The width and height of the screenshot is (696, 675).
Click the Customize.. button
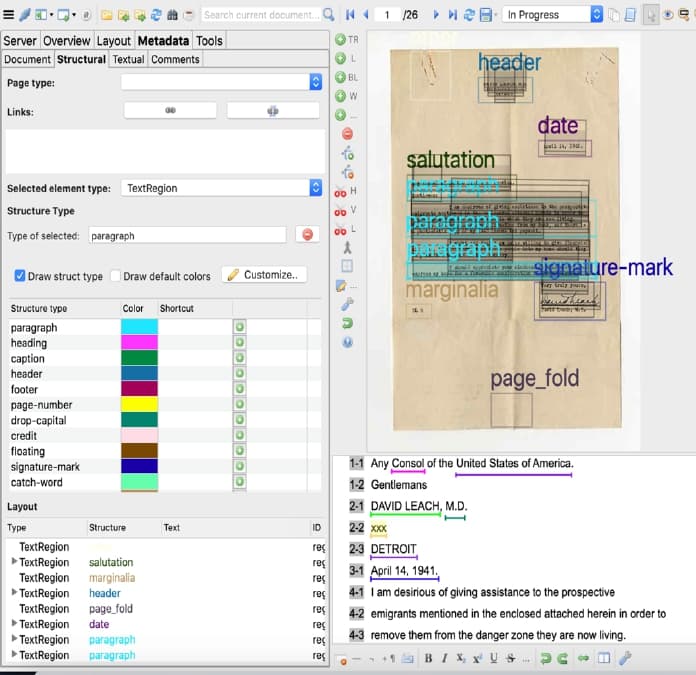click(264, 275)
